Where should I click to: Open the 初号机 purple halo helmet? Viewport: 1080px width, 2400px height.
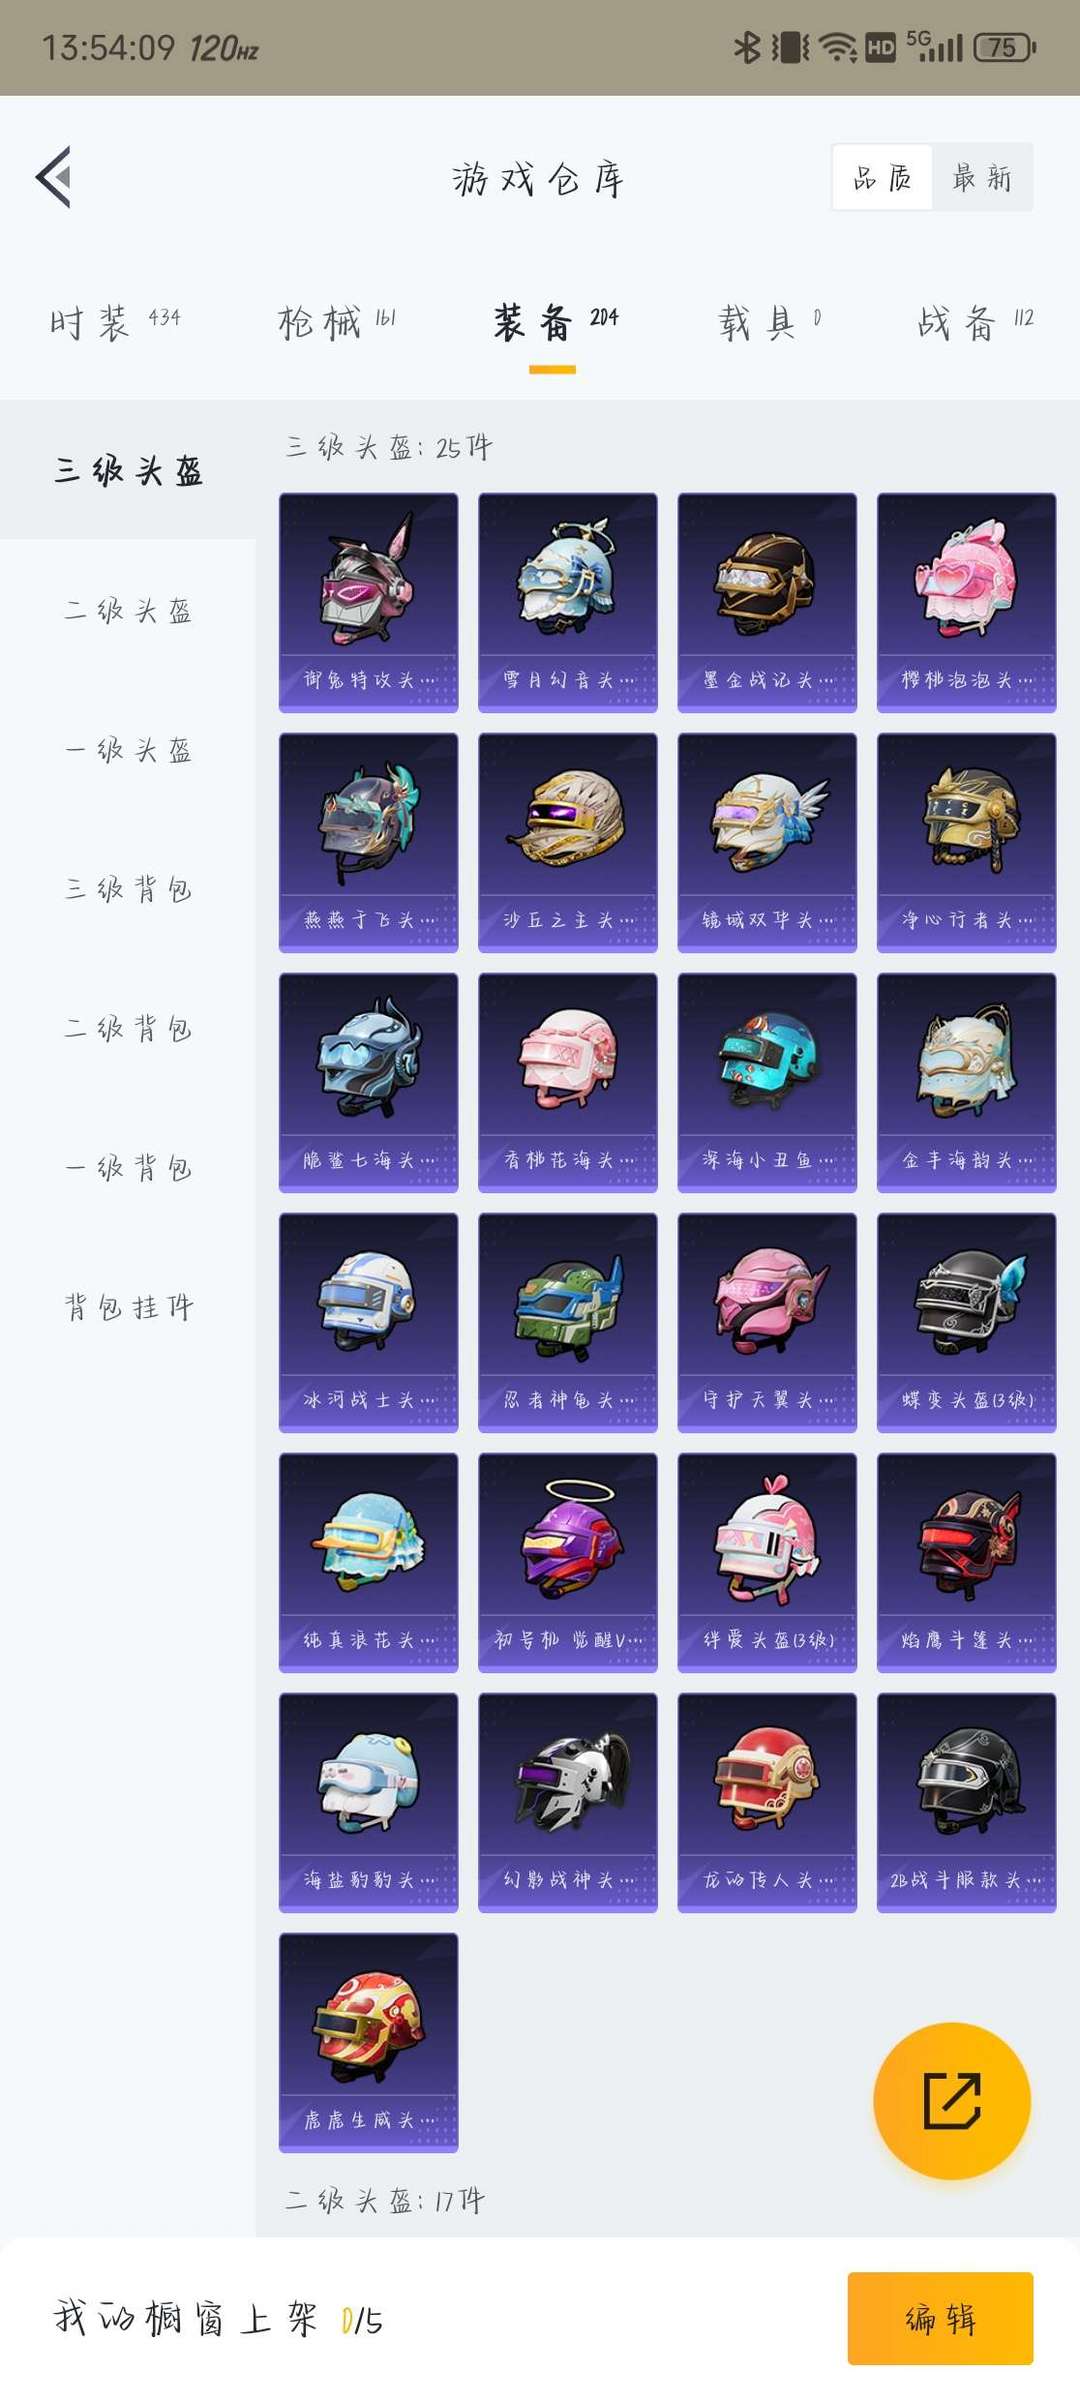(x=567, y=1562)
